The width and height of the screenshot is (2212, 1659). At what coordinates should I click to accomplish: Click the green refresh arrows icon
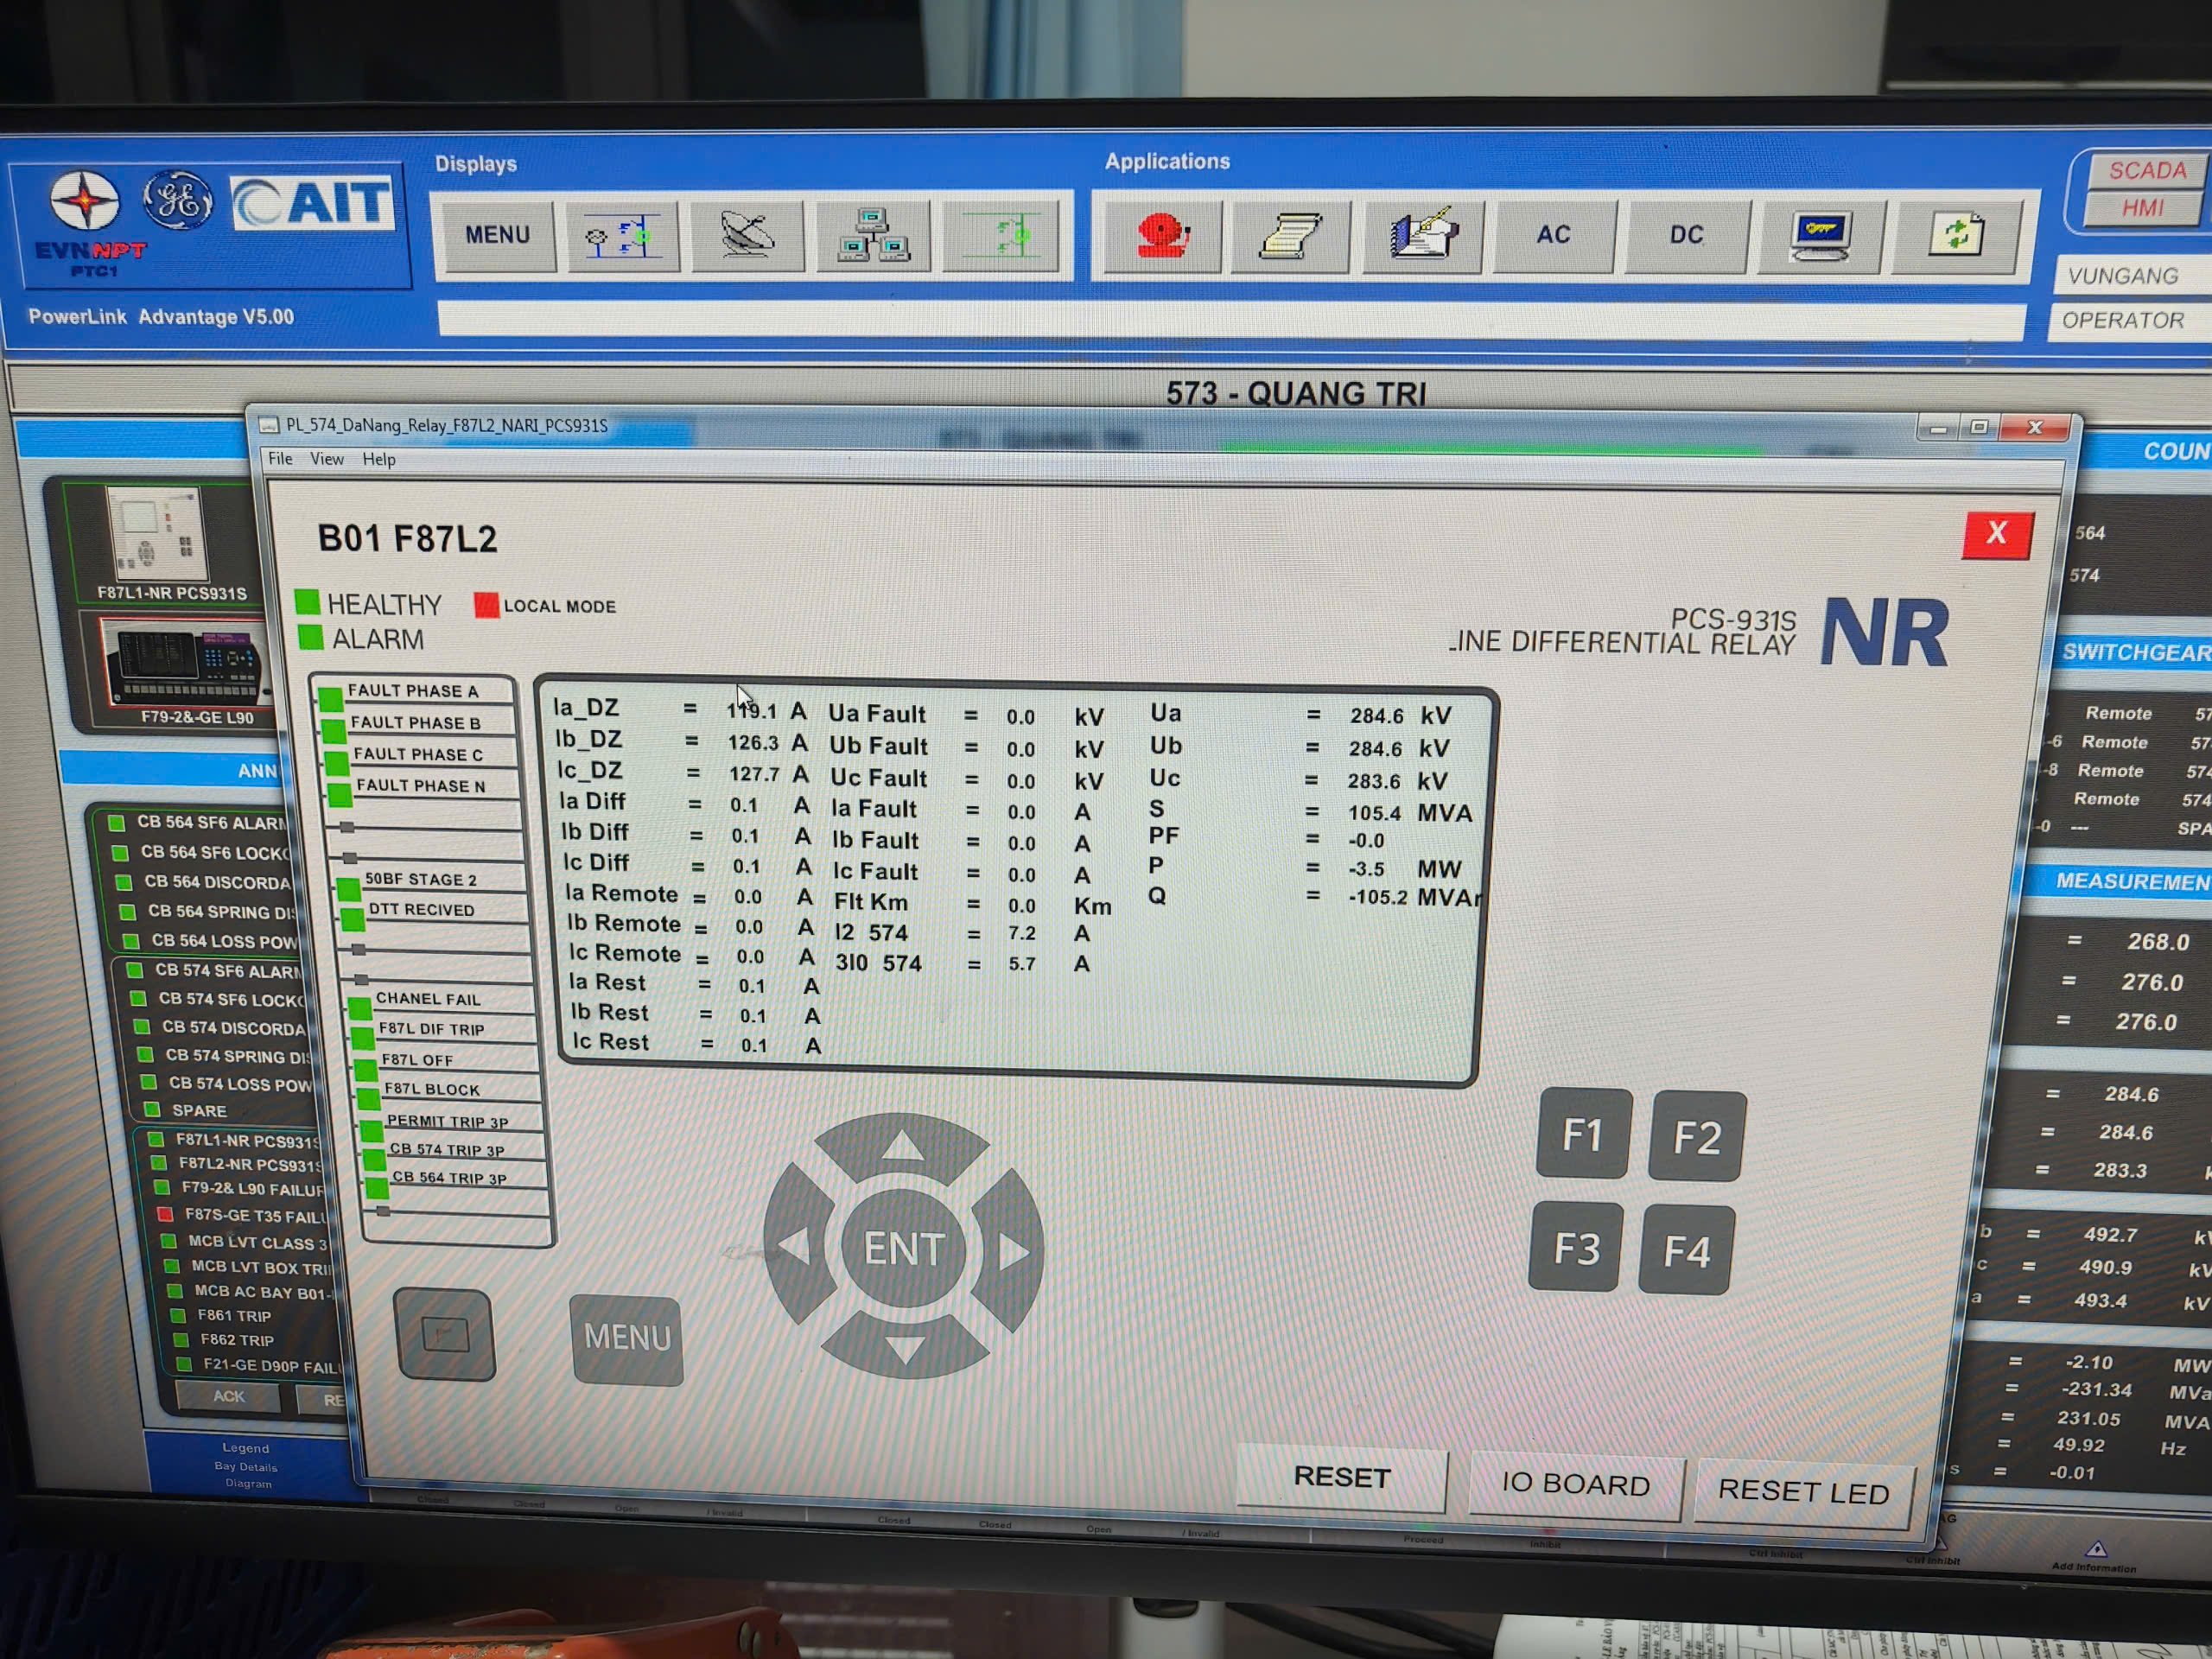(x=1955, y=236)
